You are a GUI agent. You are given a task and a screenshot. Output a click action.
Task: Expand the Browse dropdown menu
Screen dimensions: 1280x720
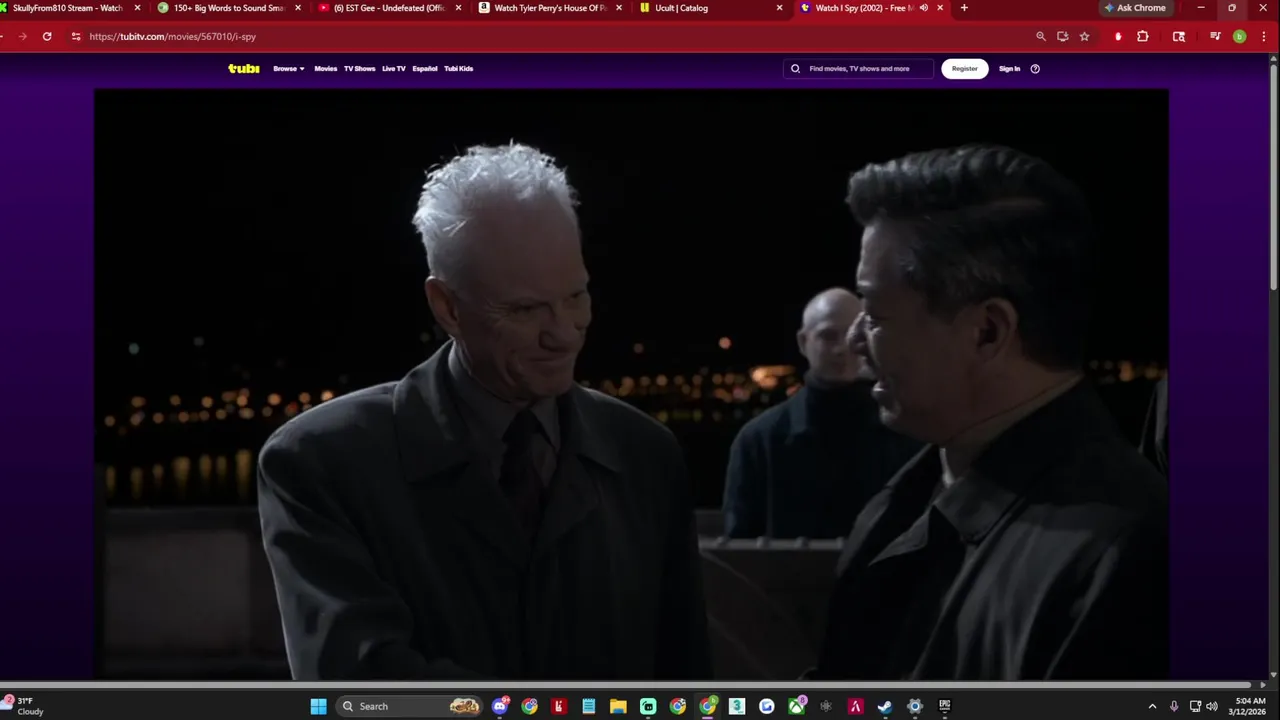click(288, 69)
